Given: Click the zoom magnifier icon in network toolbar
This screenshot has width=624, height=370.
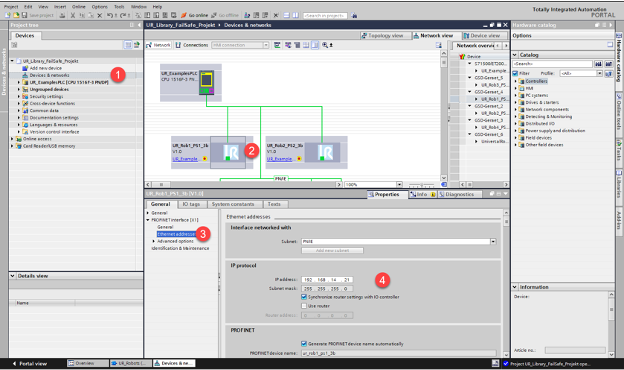Looking at the screenshot, I should 326,45.
